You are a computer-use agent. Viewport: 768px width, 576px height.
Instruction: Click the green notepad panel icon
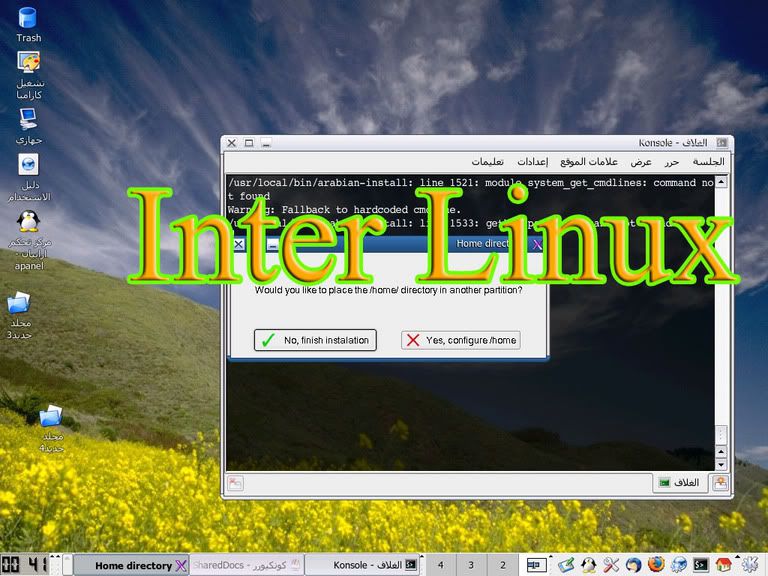tap(566, 565)
